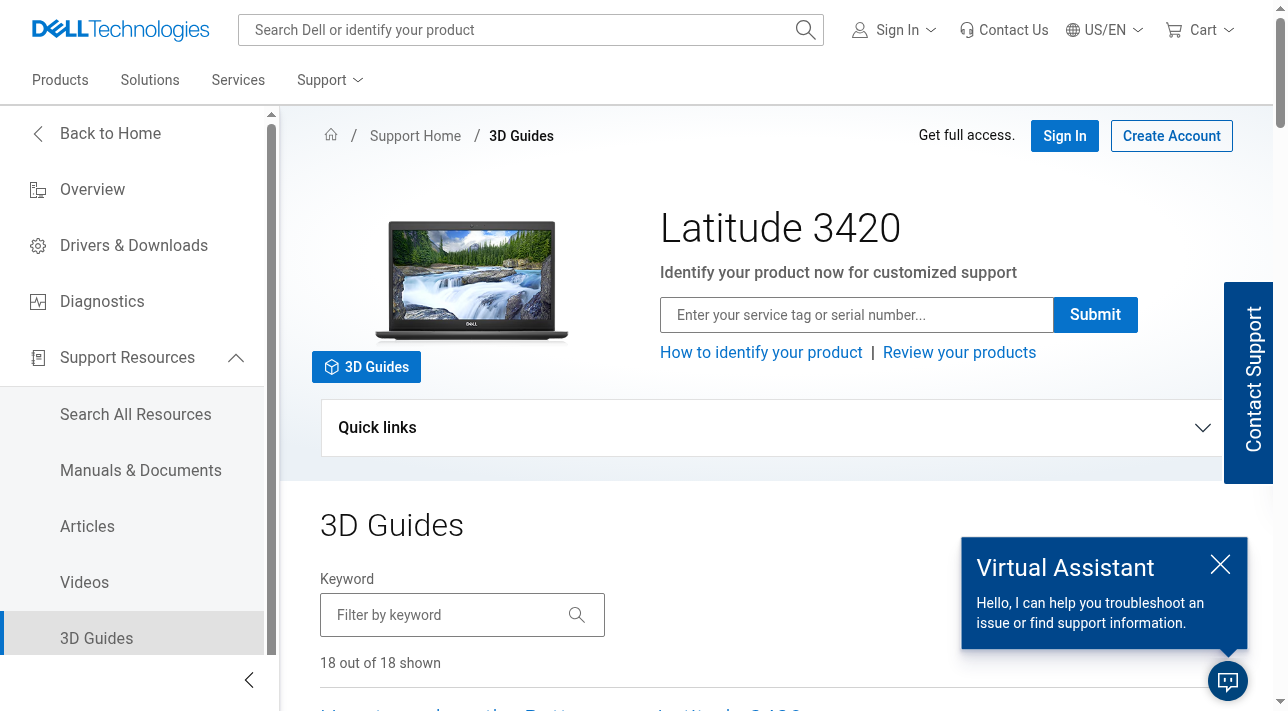
Task: Click the 3D Guides badge button
Action: point(366,367)
